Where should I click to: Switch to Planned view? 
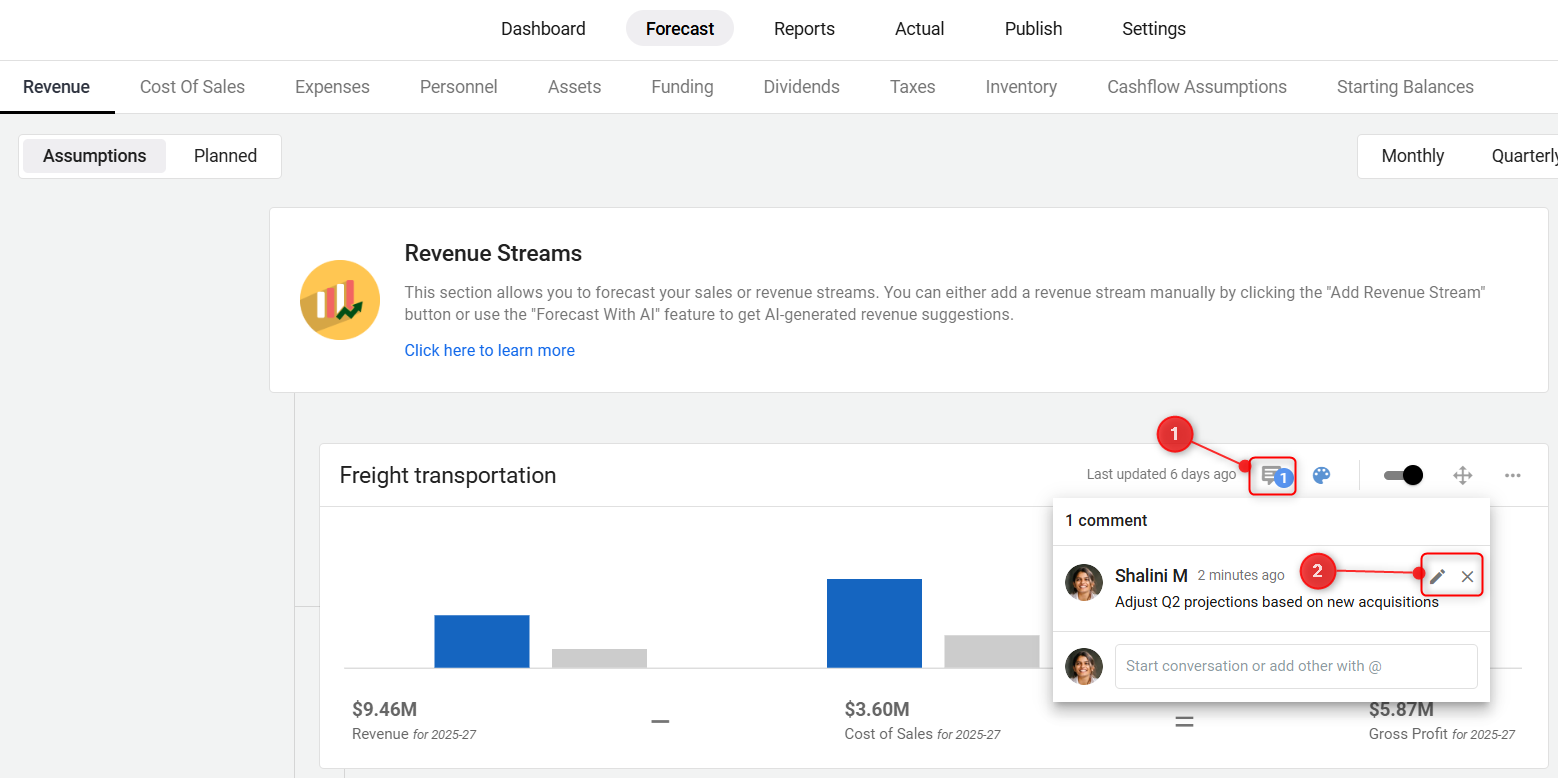(225, 156)
